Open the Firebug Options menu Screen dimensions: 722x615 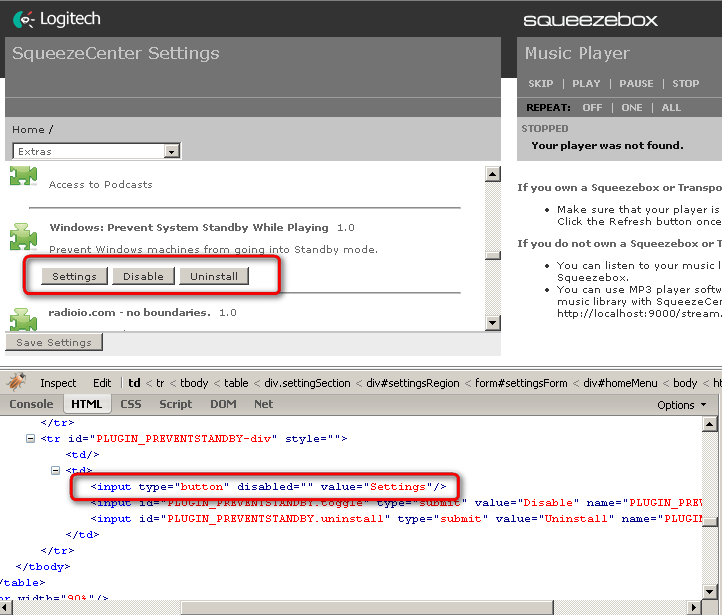click(x=682, y=405)
